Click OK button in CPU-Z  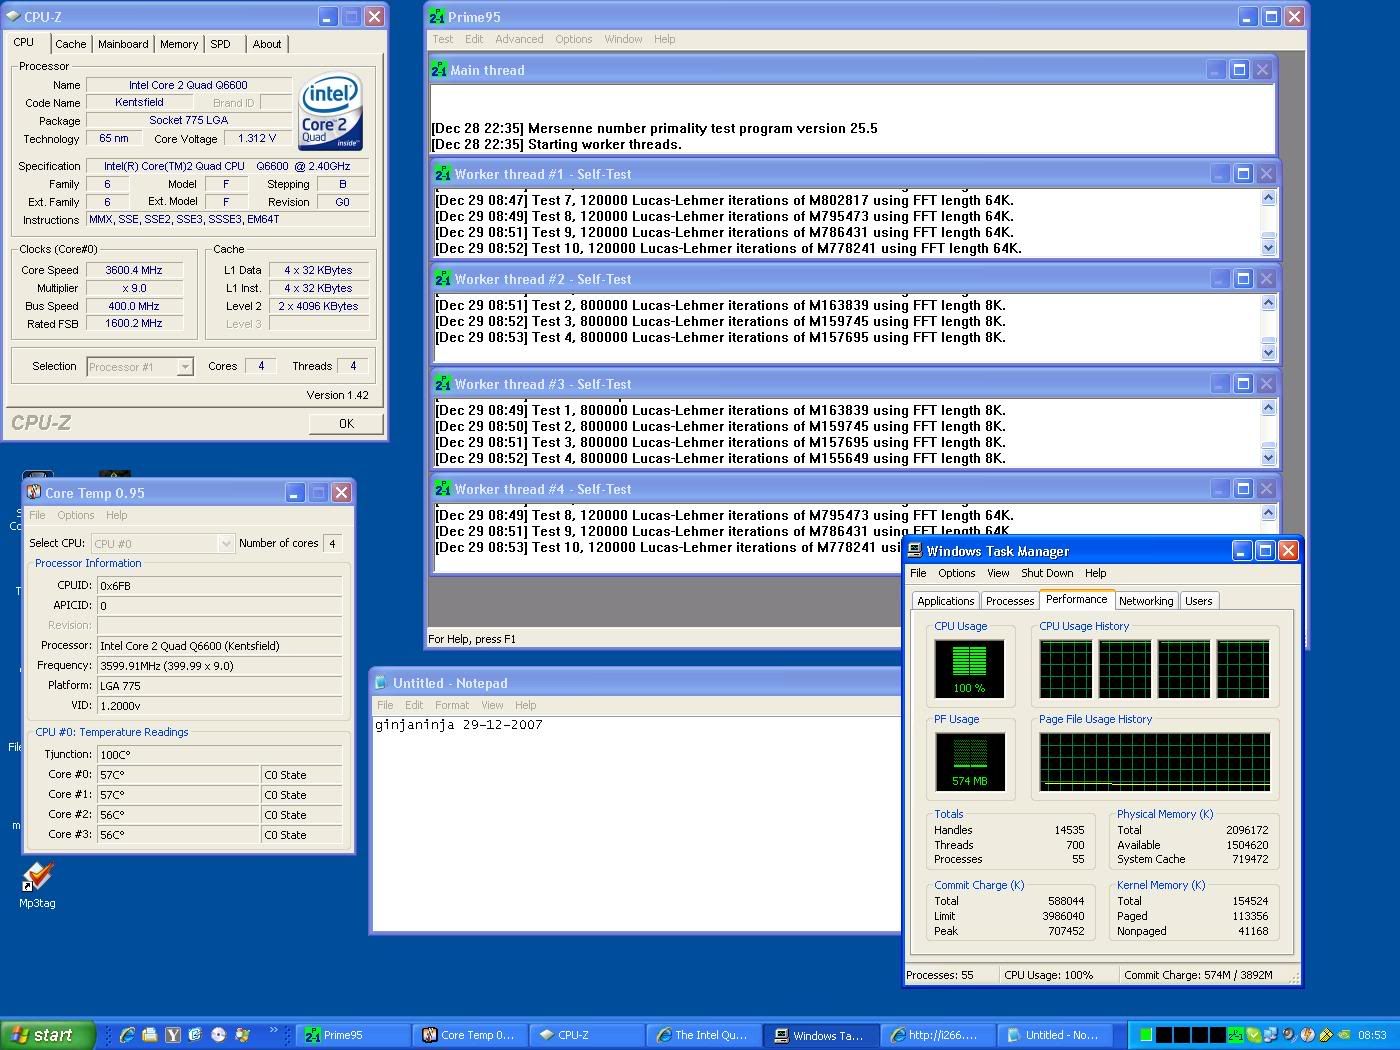346,423
